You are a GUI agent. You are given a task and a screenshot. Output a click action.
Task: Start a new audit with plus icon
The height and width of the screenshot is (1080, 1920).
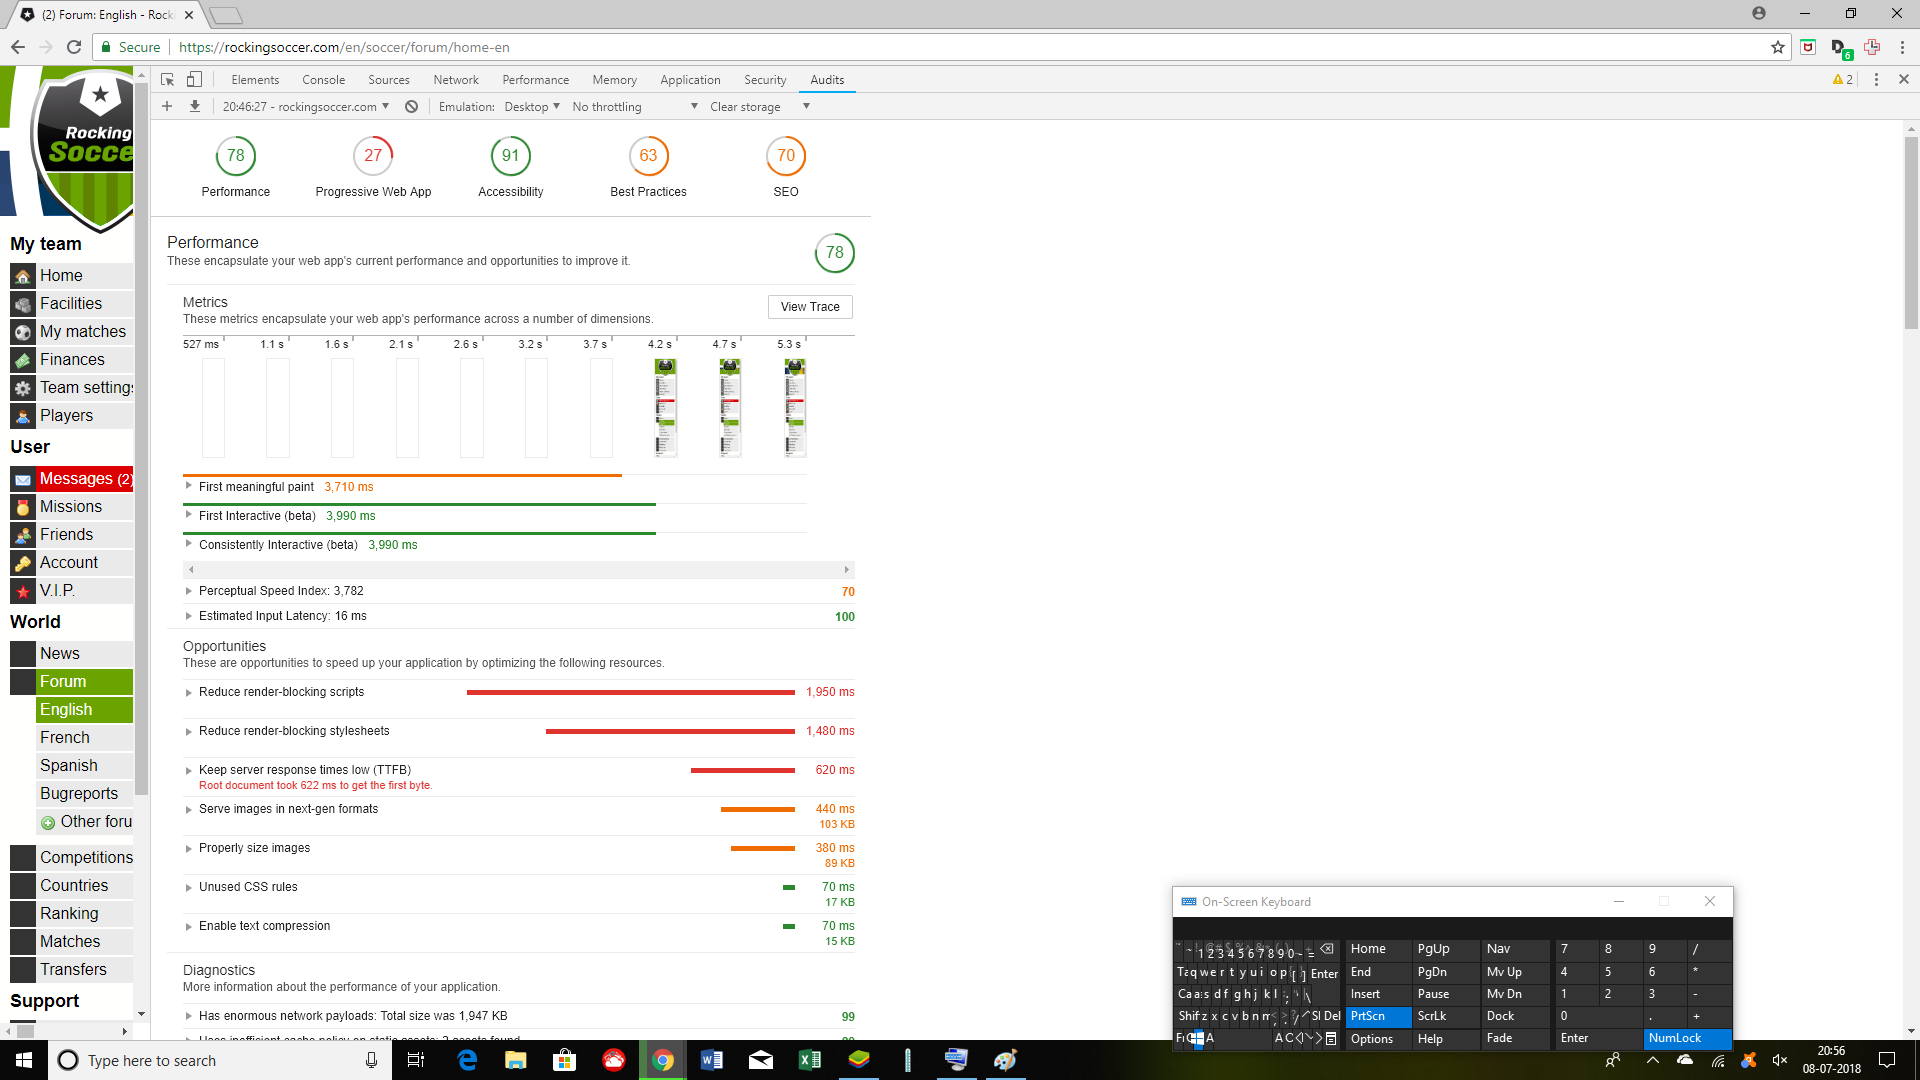(x=167, y=107)
